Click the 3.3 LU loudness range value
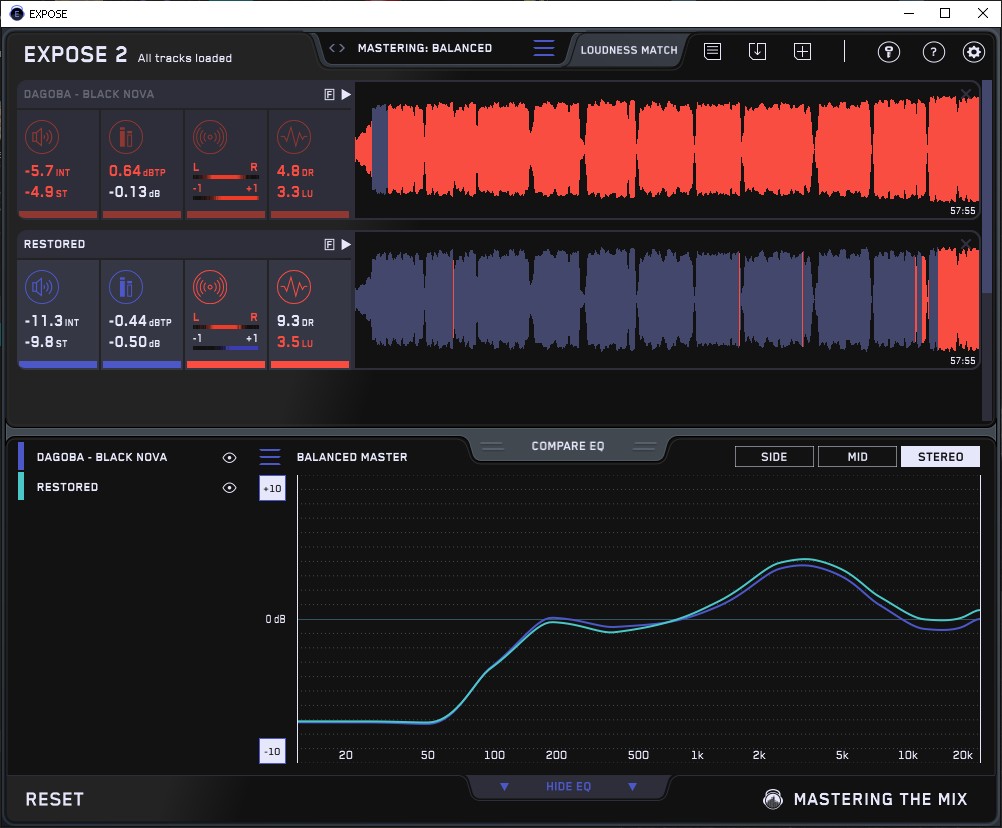Viewport: 1002px width, 828px height. coord(295,192)
